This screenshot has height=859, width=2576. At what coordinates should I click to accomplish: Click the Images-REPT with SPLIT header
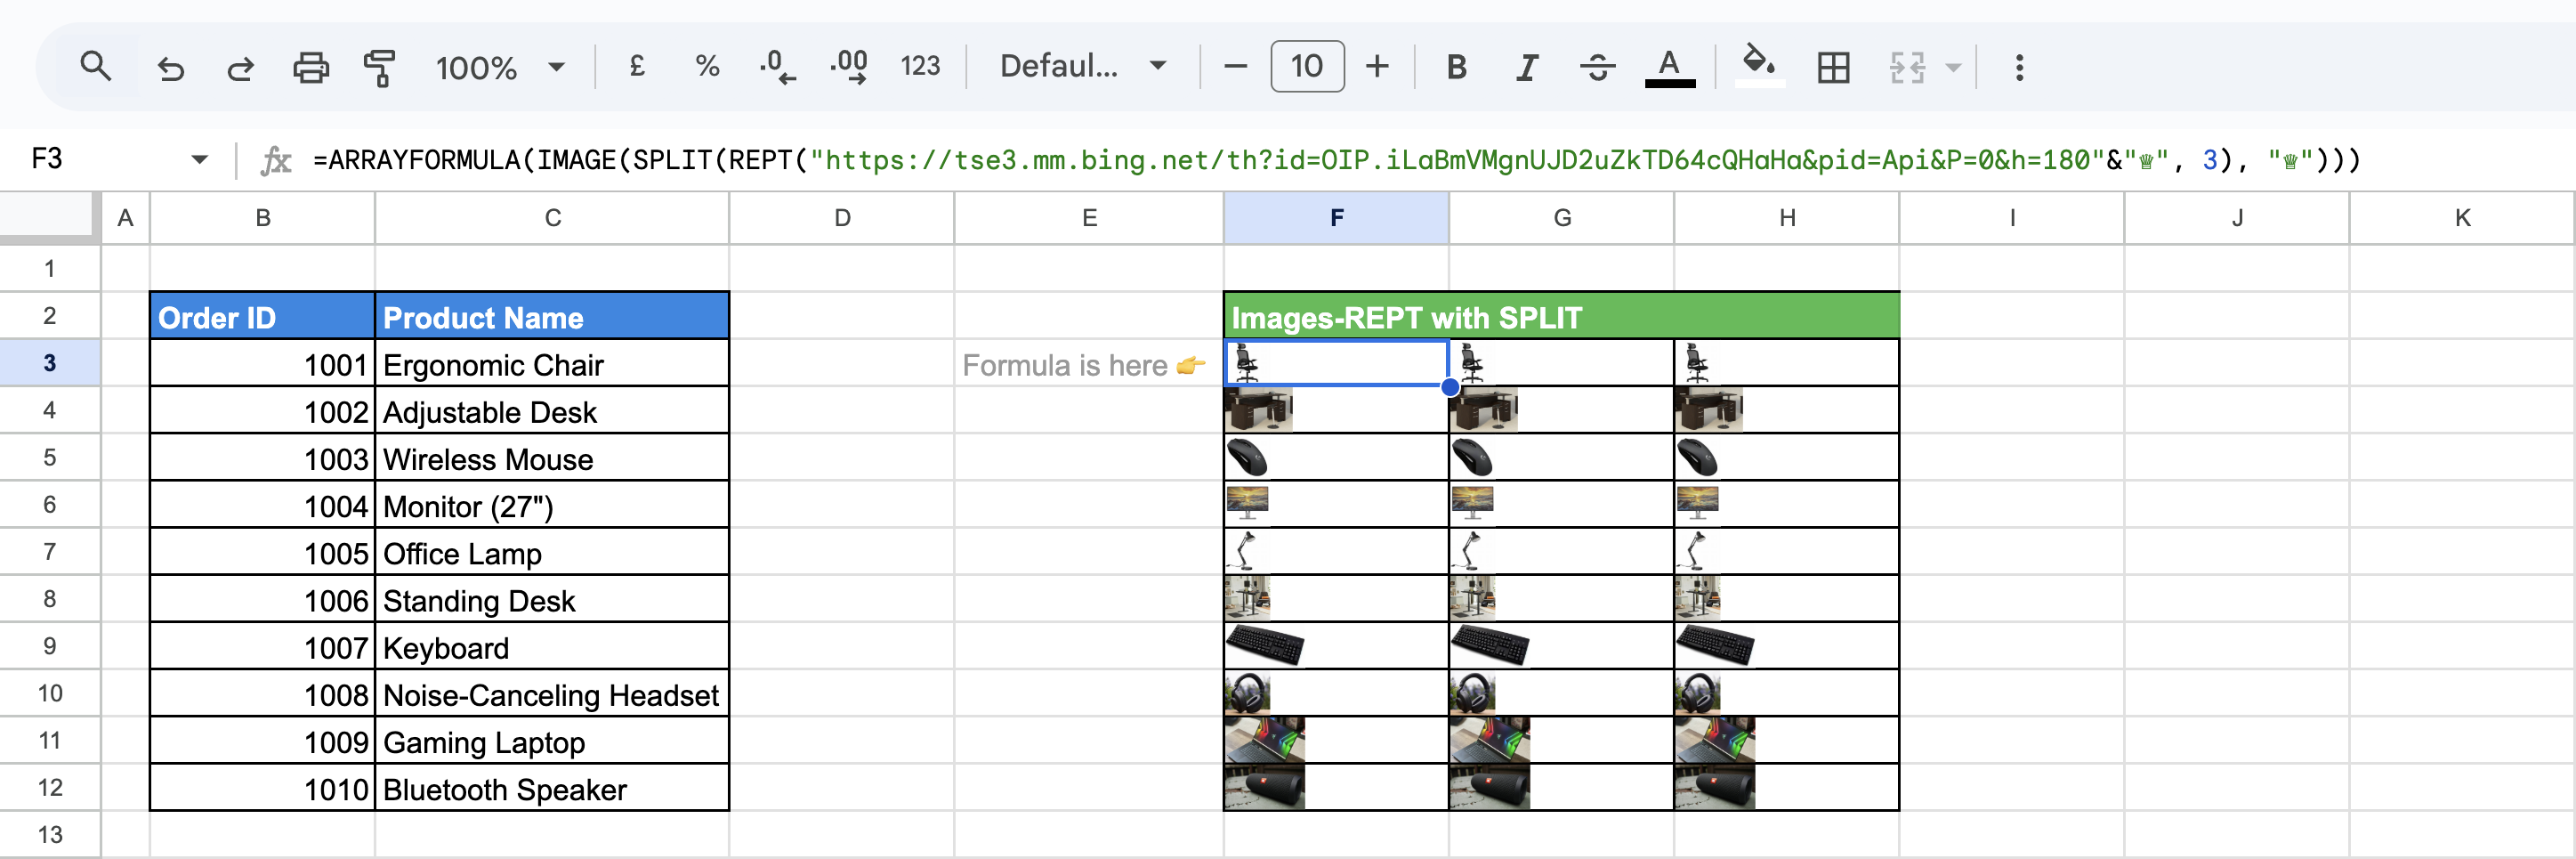[x=1561, y=317]
